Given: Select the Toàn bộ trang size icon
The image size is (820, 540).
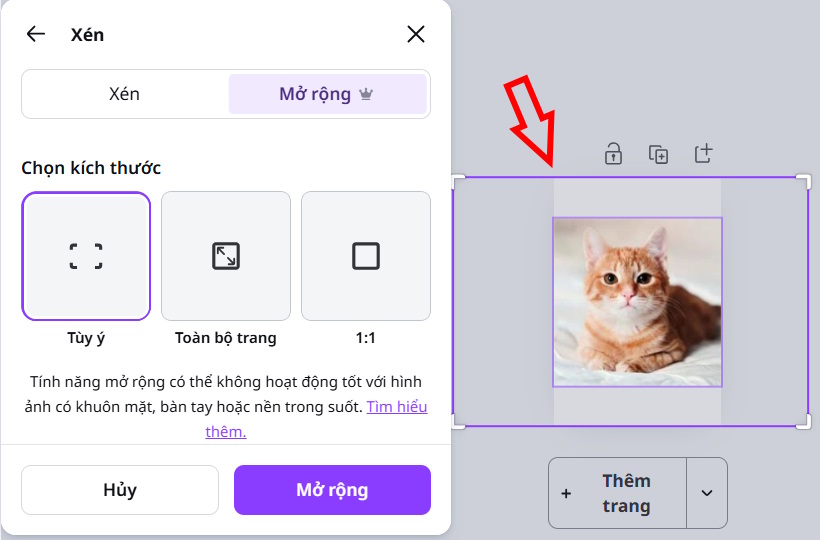Looking at the screenshot, I should [x=226, y=256].
